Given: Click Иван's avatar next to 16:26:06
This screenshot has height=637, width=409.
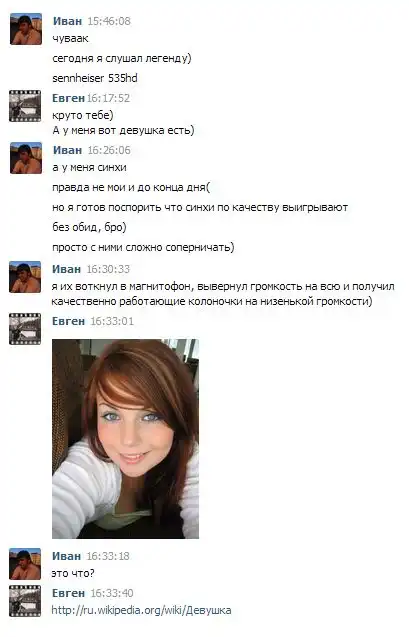Looking at the screenshot, I should point(26,158).
